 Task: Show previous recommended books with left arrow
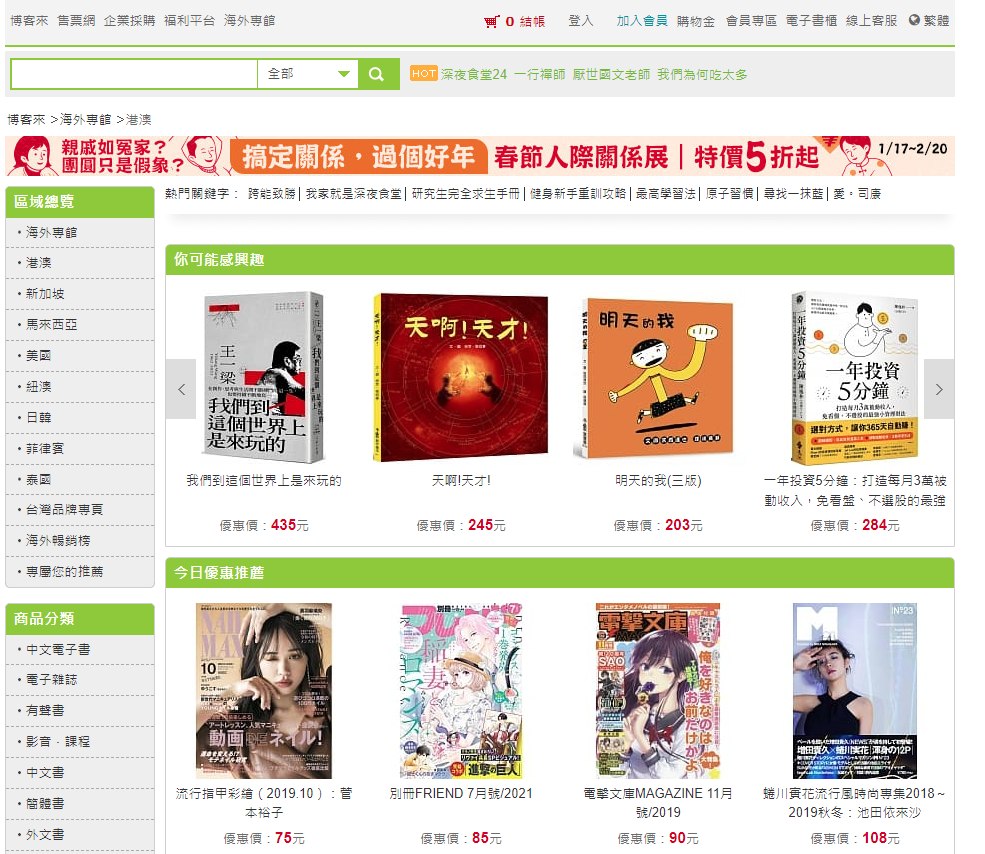(181, 389)
